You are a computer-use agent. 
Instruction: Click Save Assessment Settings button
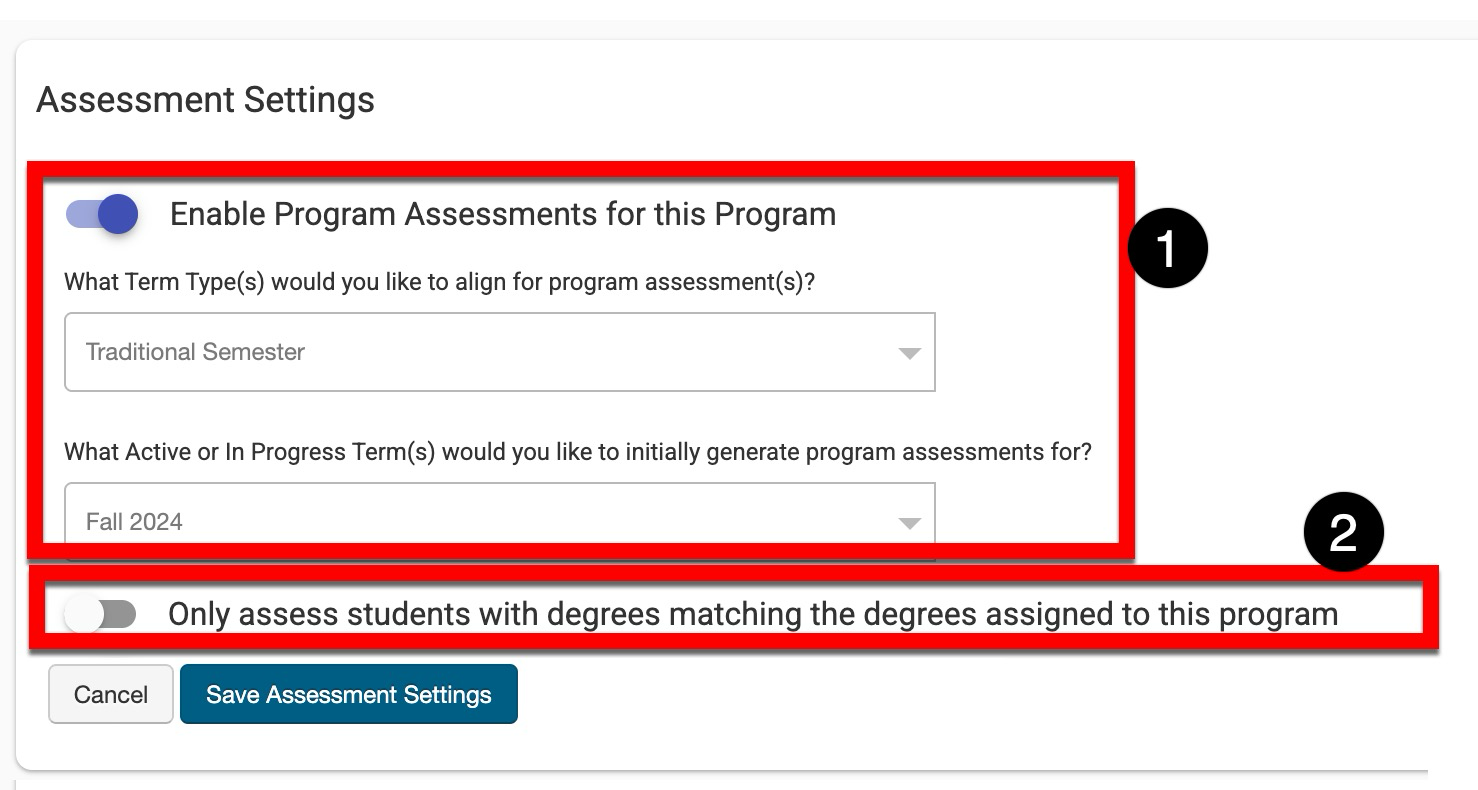point(348,694)
